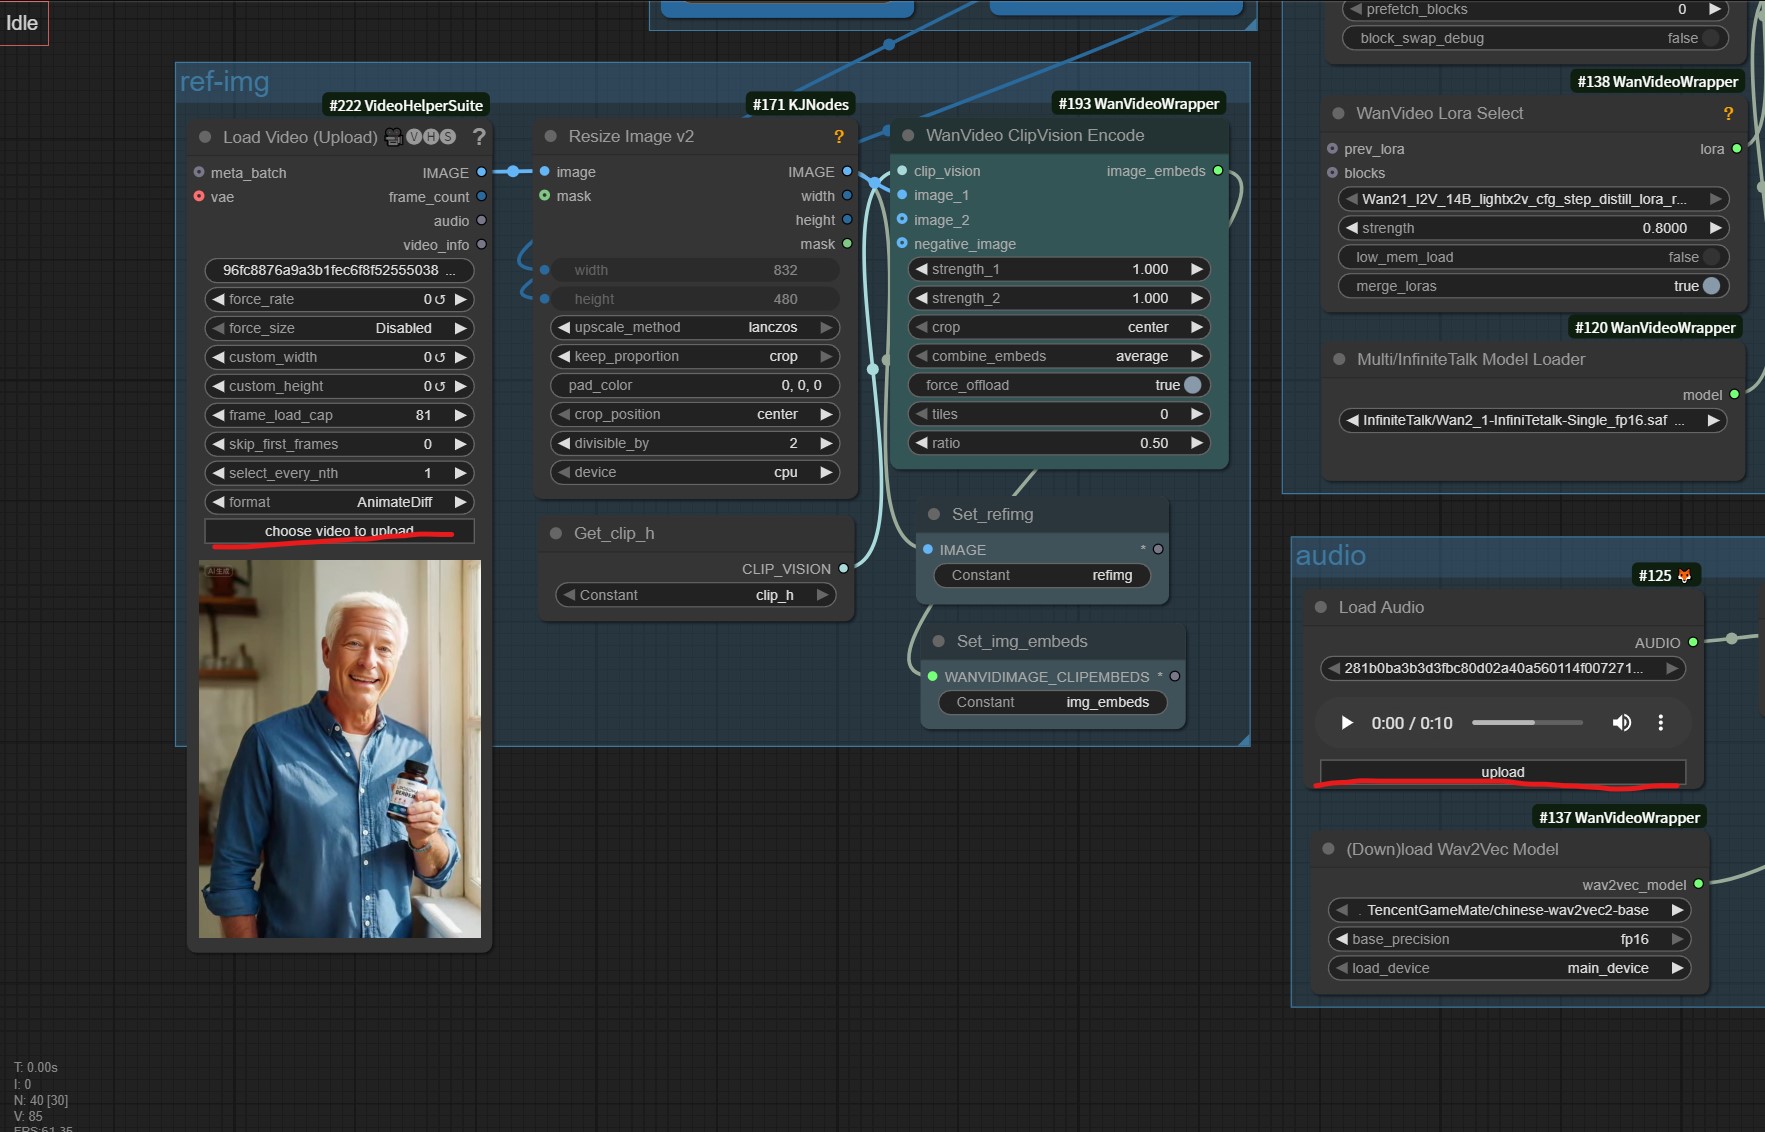Viewport: 1765px width, 1132px height.
Task: Click the img_embeds Constant field
Action: click(x=1053, y=702)
